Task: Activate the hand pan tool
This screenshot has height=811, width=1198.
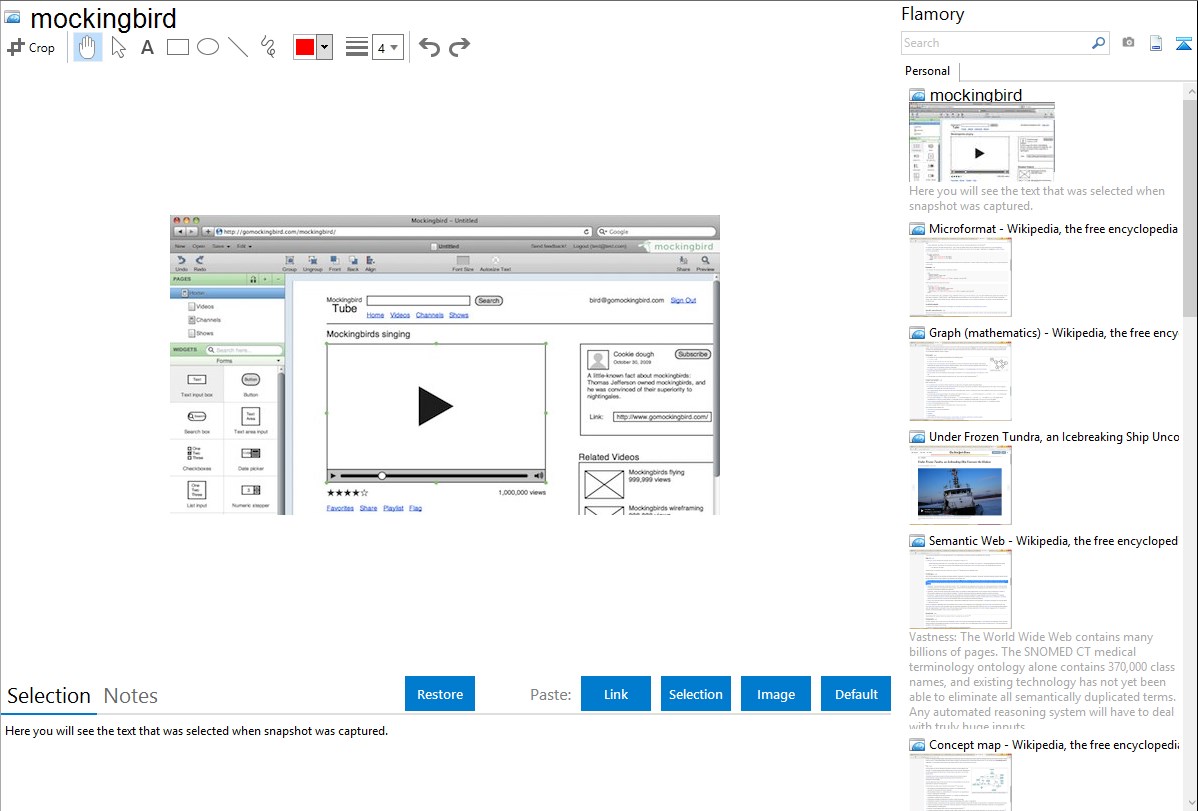Action: [88, 47]
